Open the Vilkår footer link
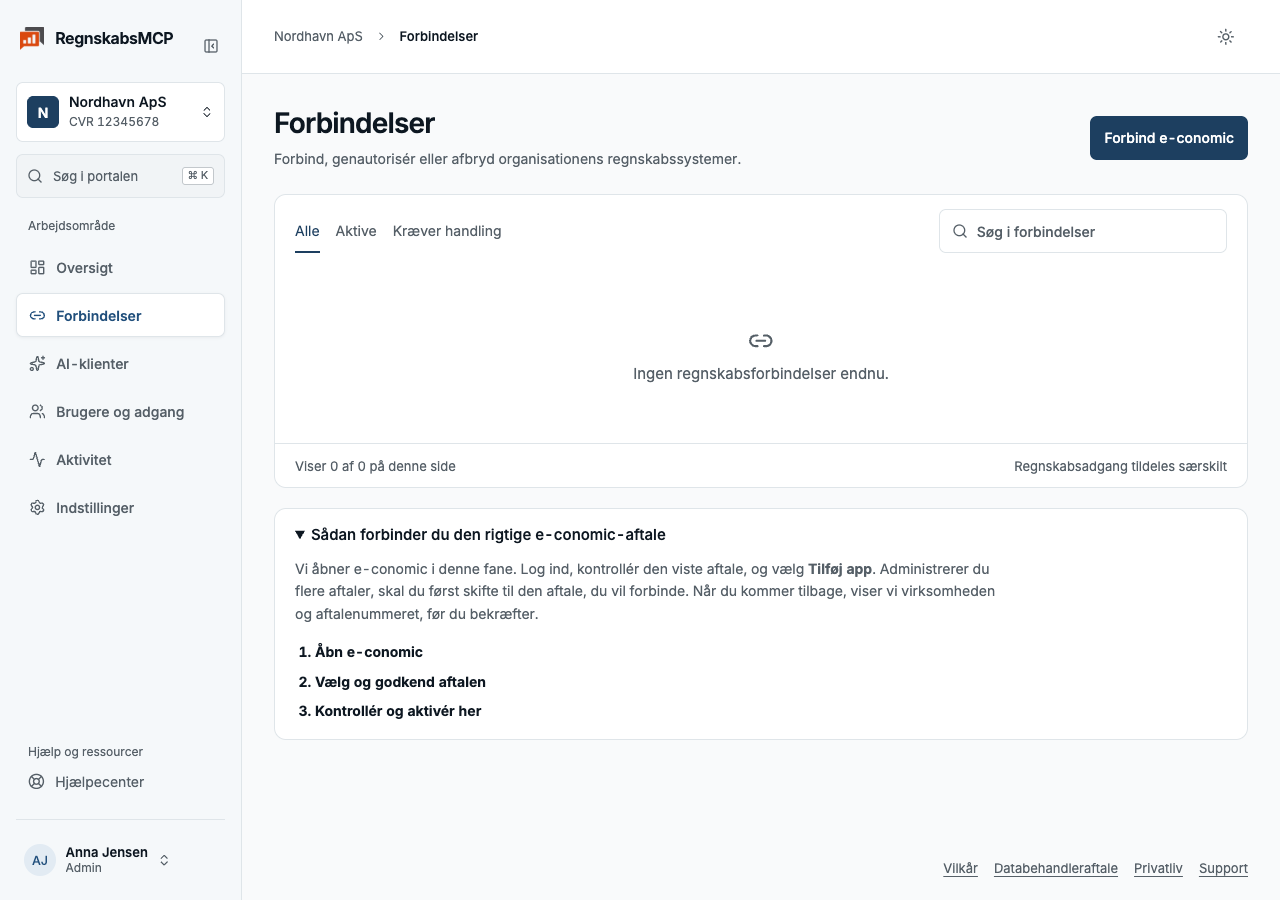 pos(960,868)
